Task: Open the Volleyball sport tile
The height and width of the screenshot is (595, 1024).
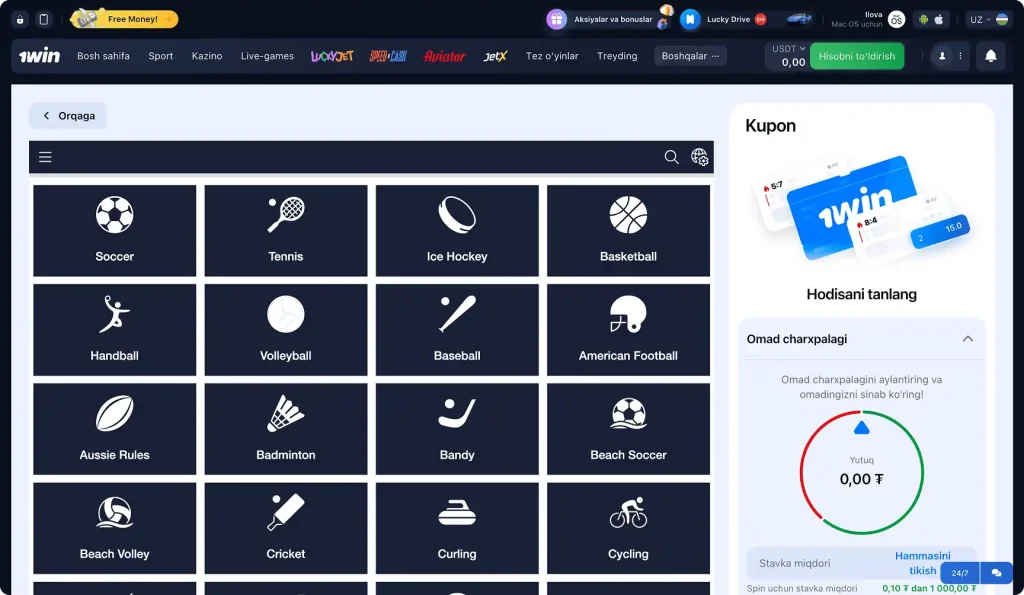Action: pos(285,330)
